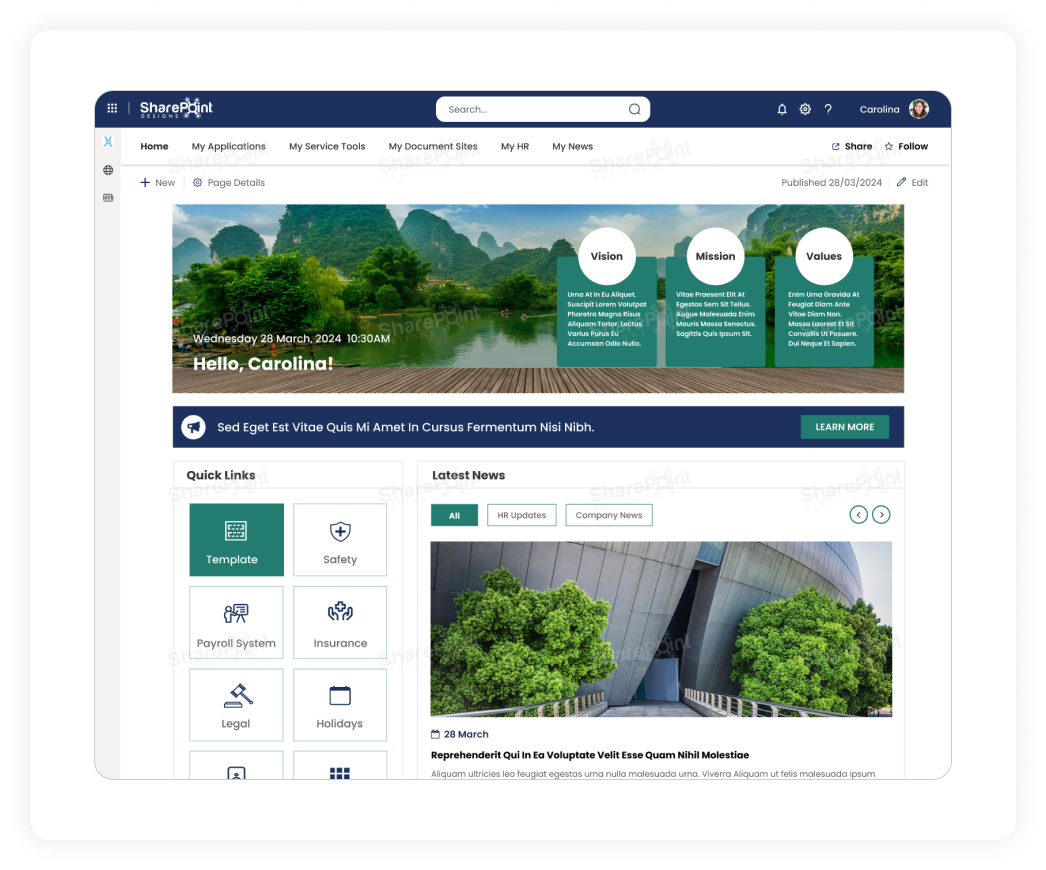Open Page Details via the gear icon
The width and height of the screenshot is (1046, 870).
[x=197, y=182]
